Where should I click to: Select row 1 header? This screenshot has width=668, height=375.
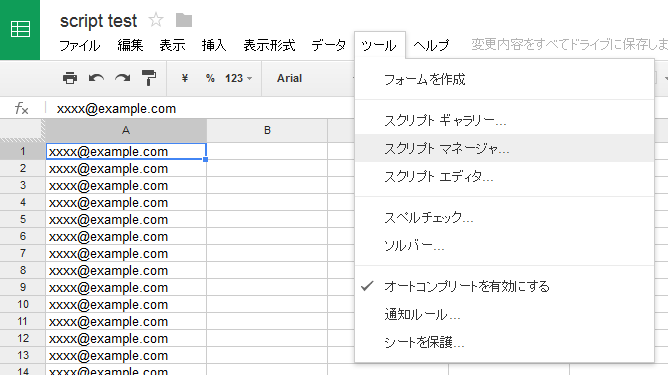click(x=23, y=151)
